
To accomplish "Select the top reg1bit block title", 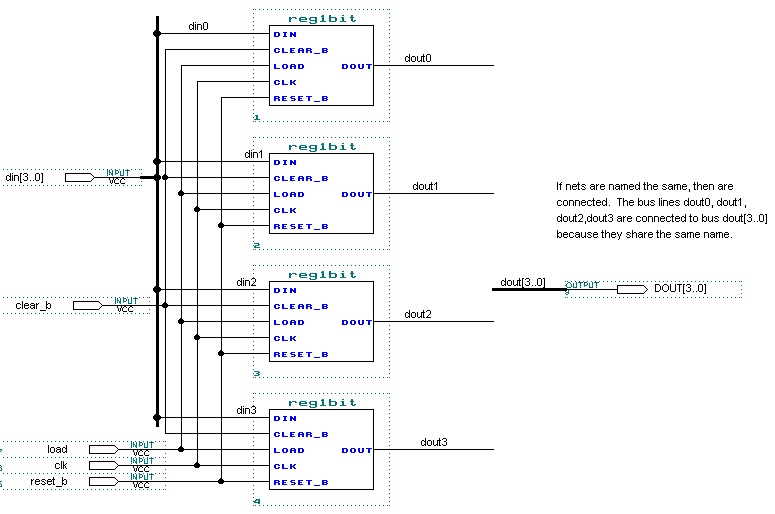I will (321, 18).
